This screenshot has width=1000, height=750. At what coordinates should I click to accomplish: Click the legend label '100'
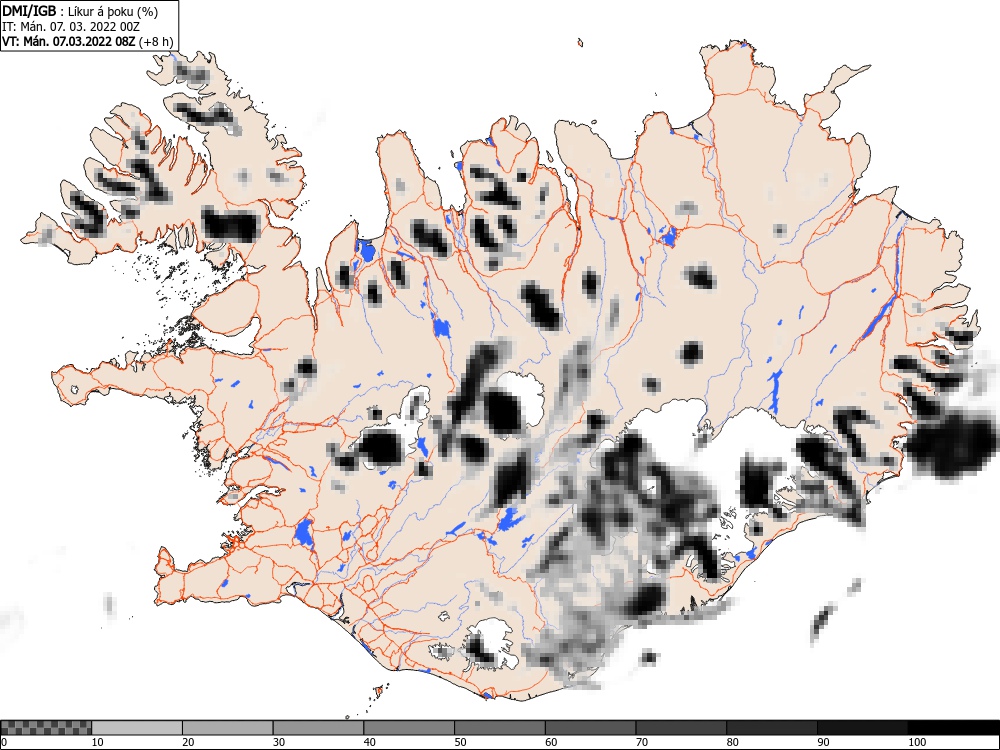coord(916,742)
